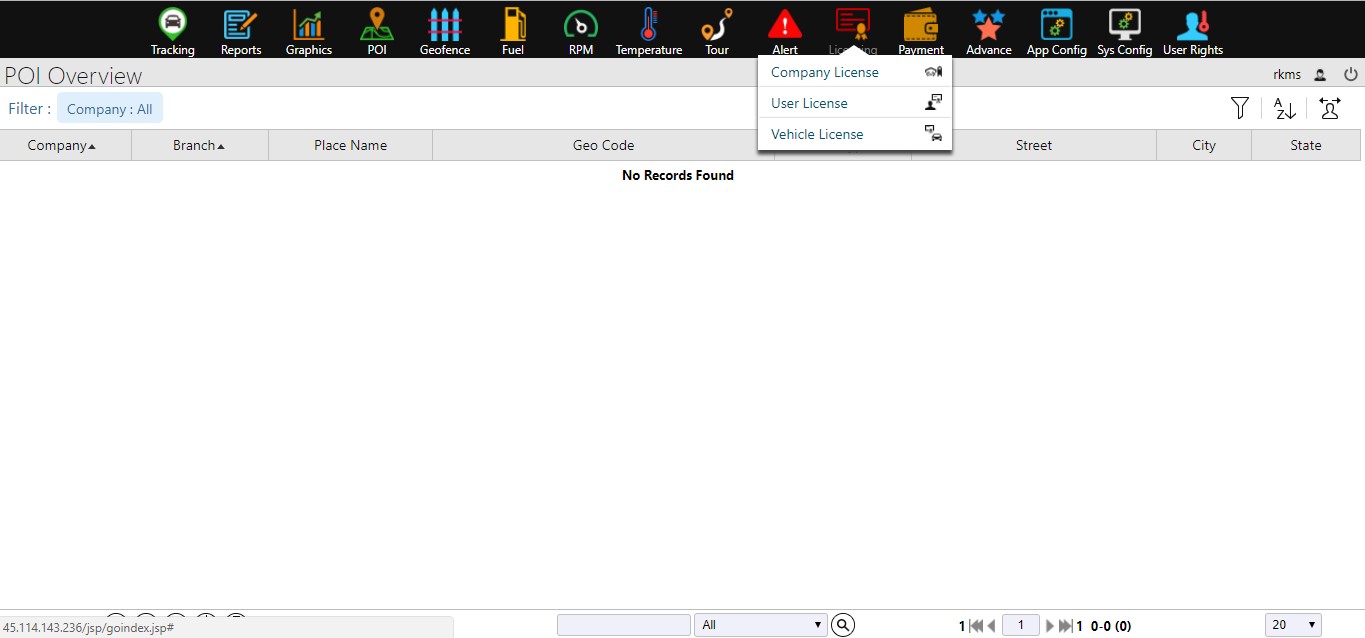
Task: Select Company License from the menu
Action: [x=825, y=72]
